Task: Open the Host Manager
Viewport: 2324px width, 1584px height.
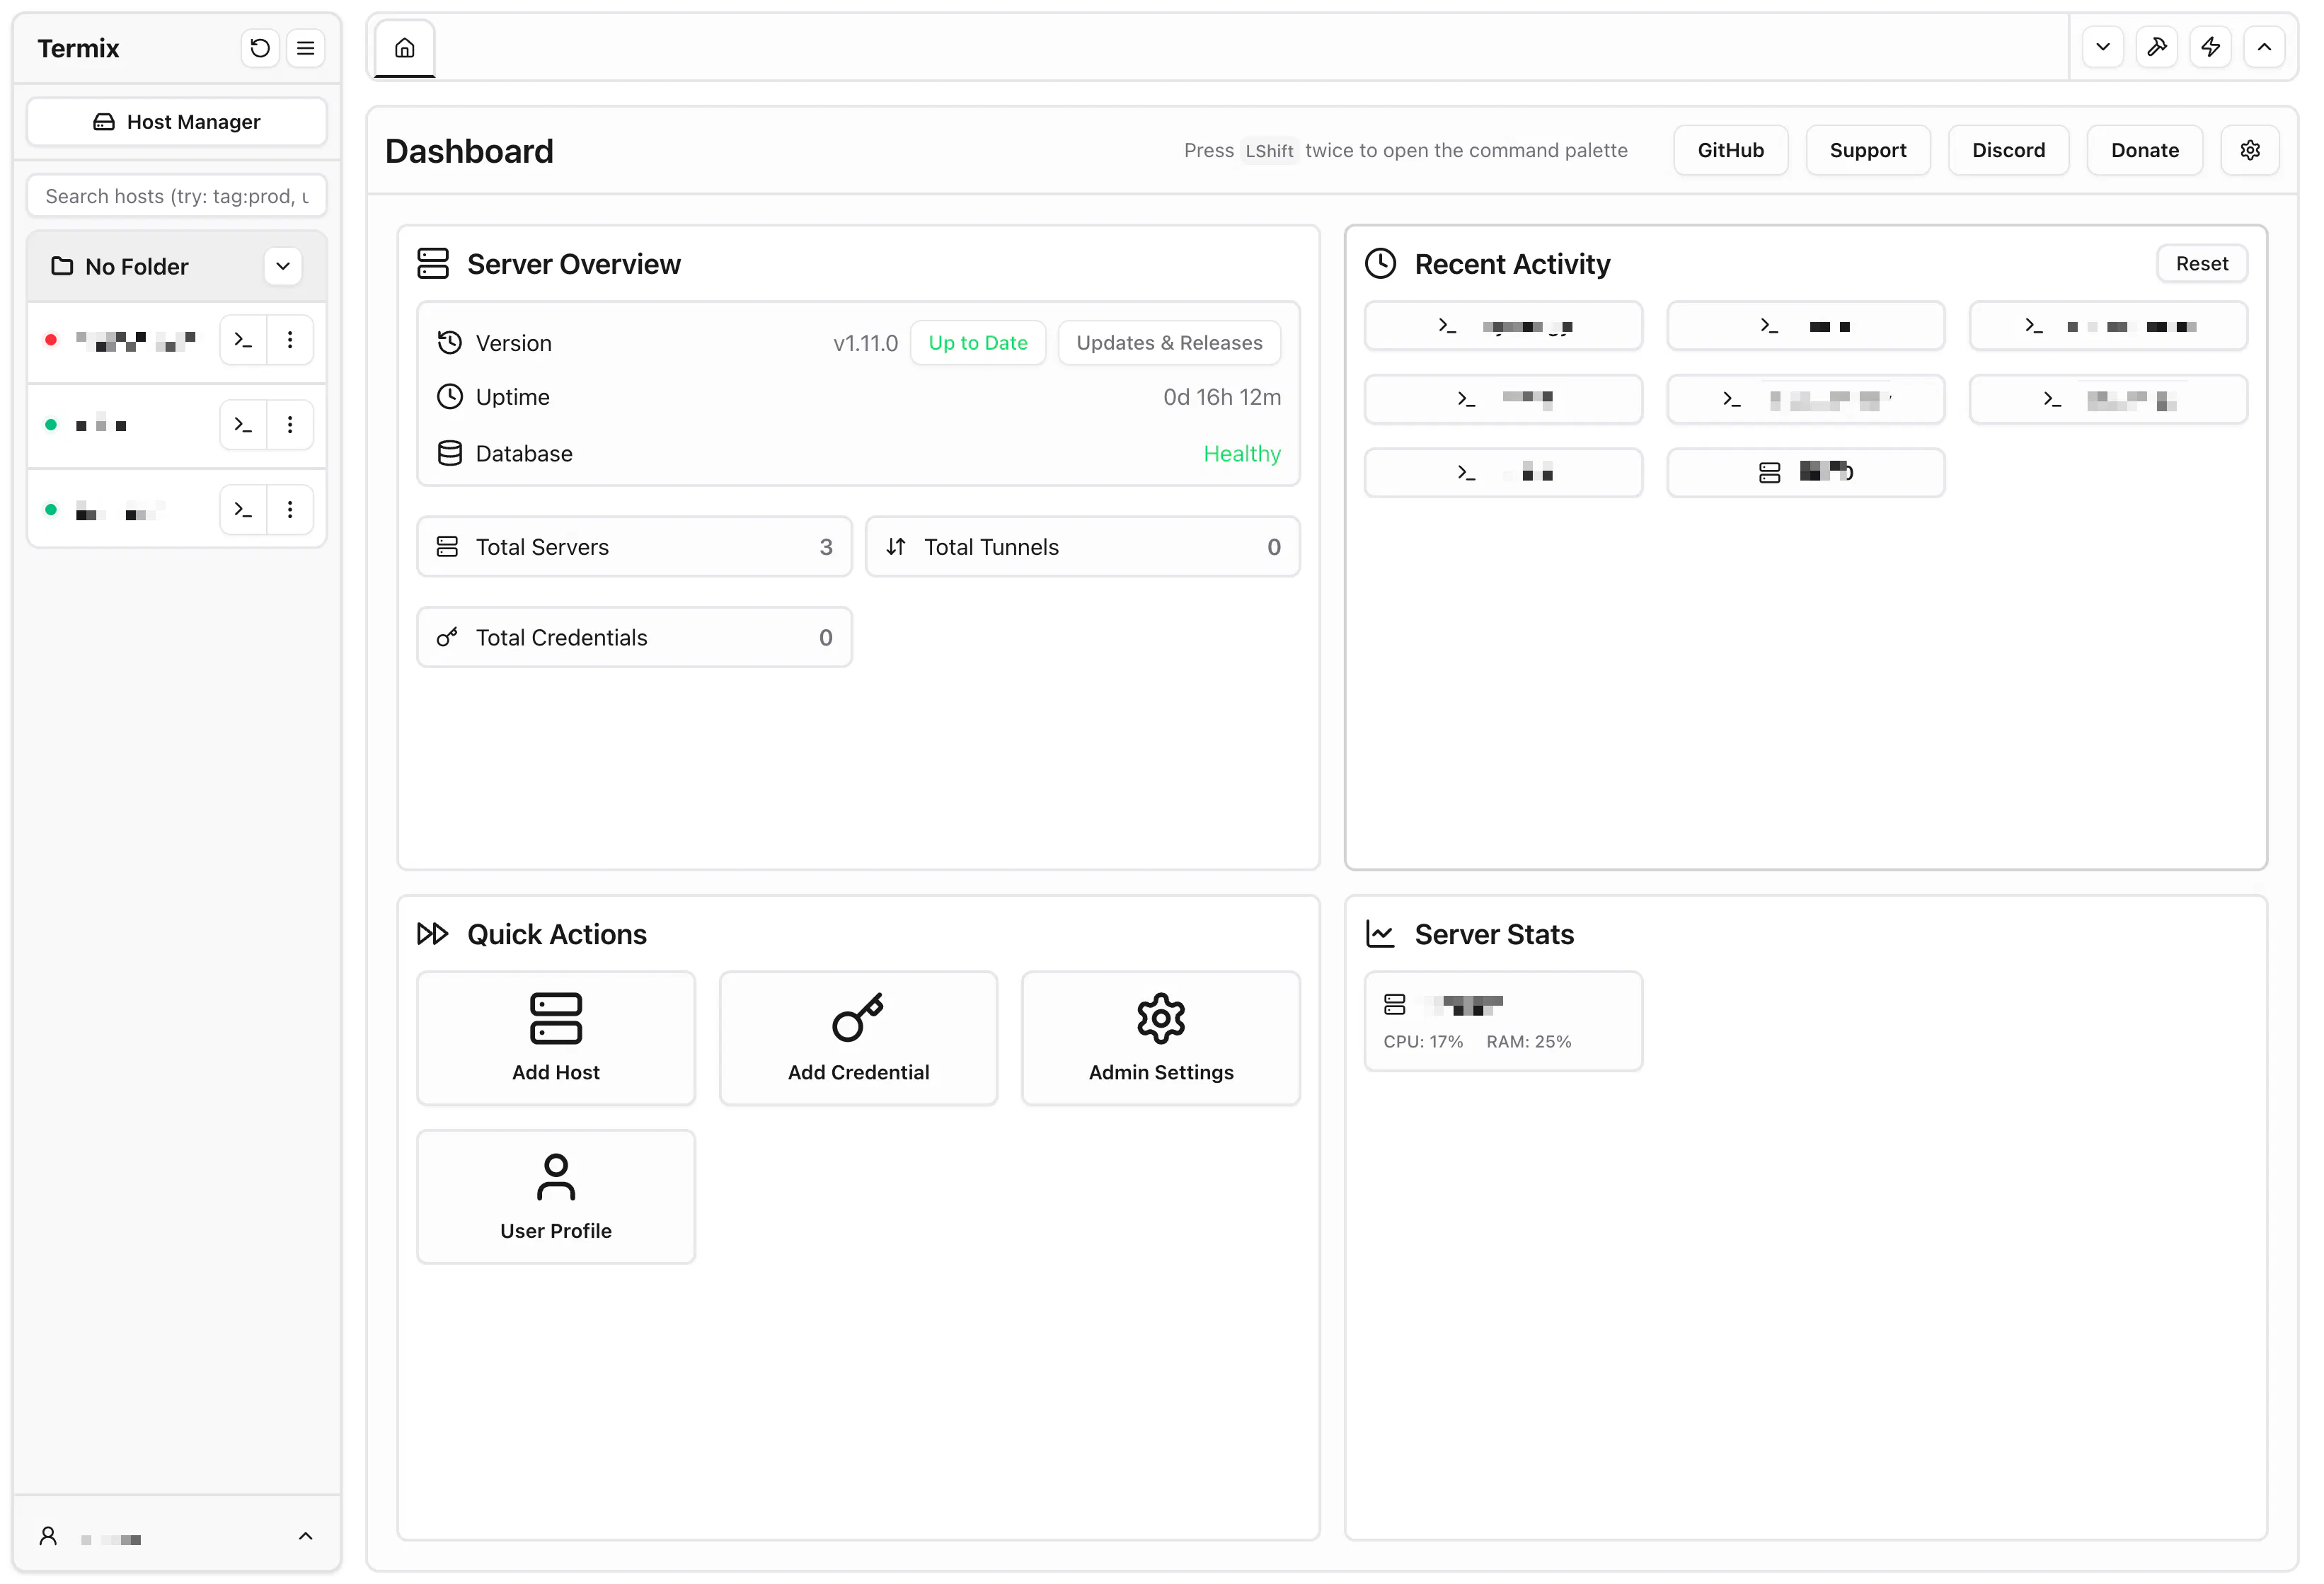Action: click(177, 122)
